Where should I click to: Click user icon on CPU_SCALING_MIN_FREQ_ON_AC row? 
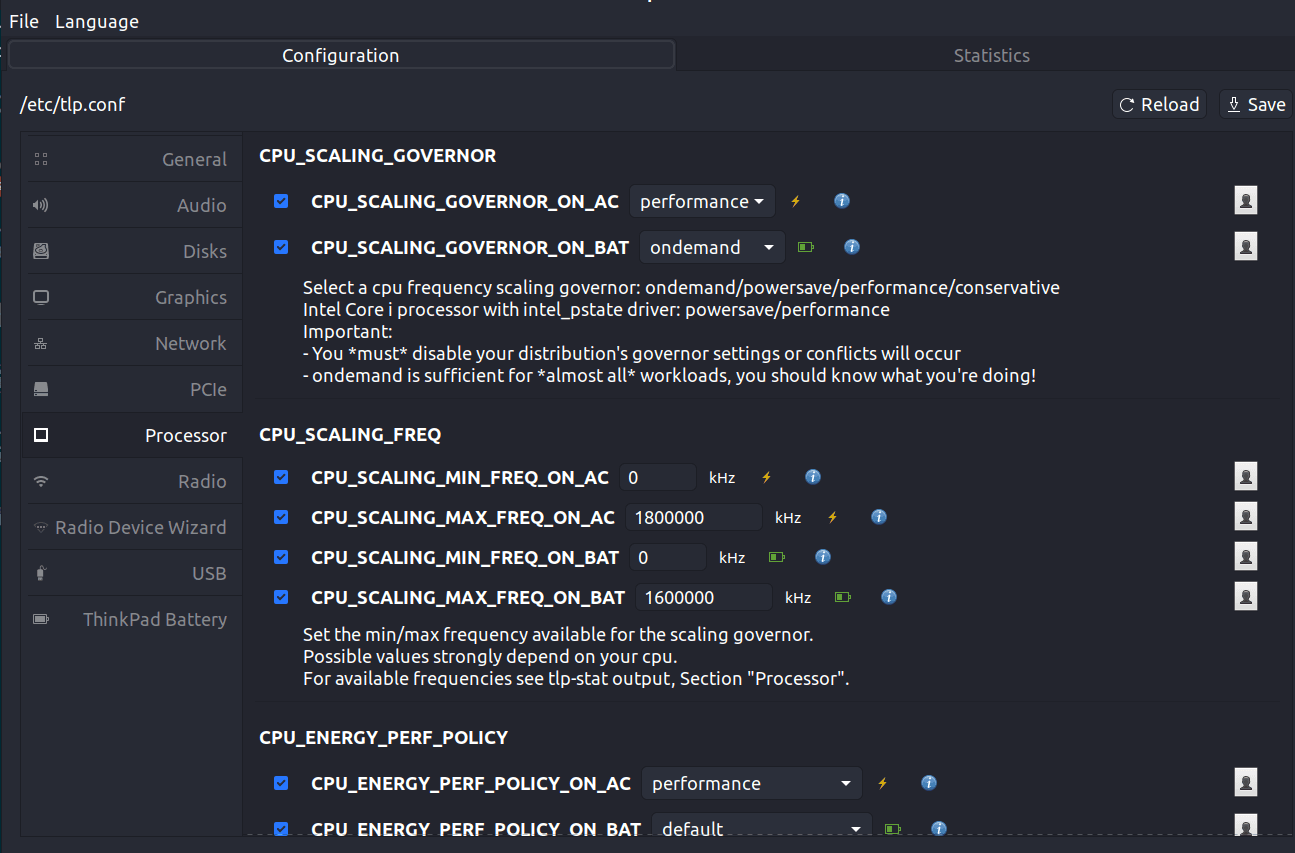[1245, 477]
